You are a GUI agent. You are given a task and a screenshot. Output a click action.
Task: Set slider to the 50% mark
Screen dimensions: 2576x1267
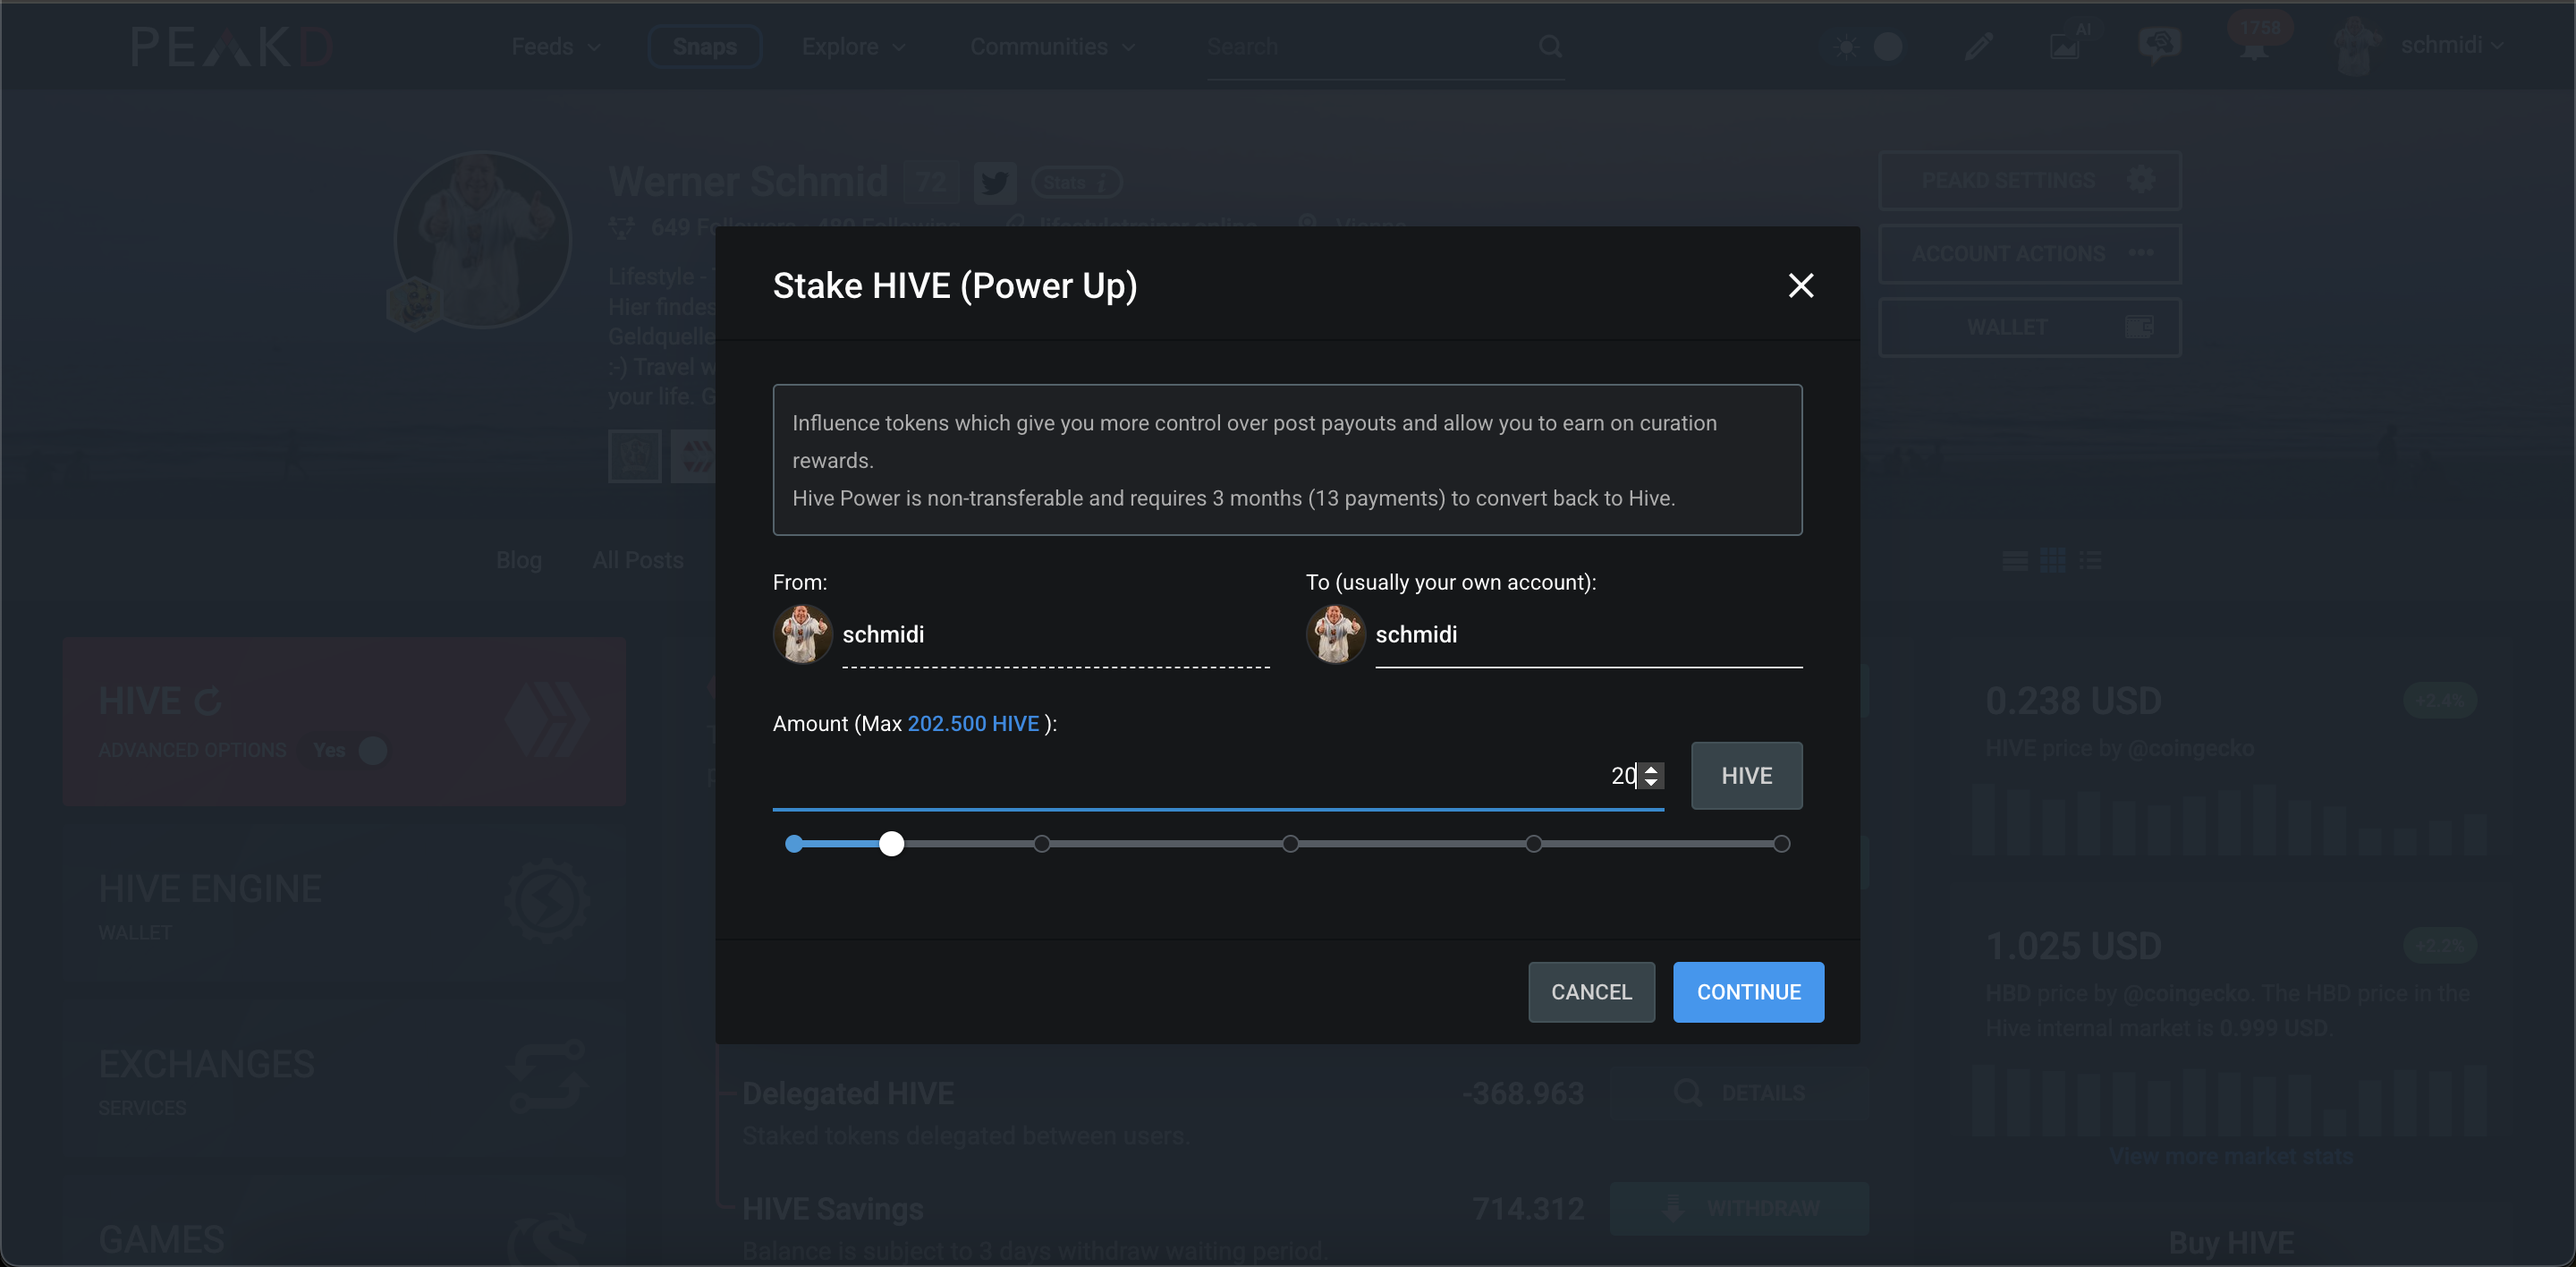click(x=1290, y=844)
